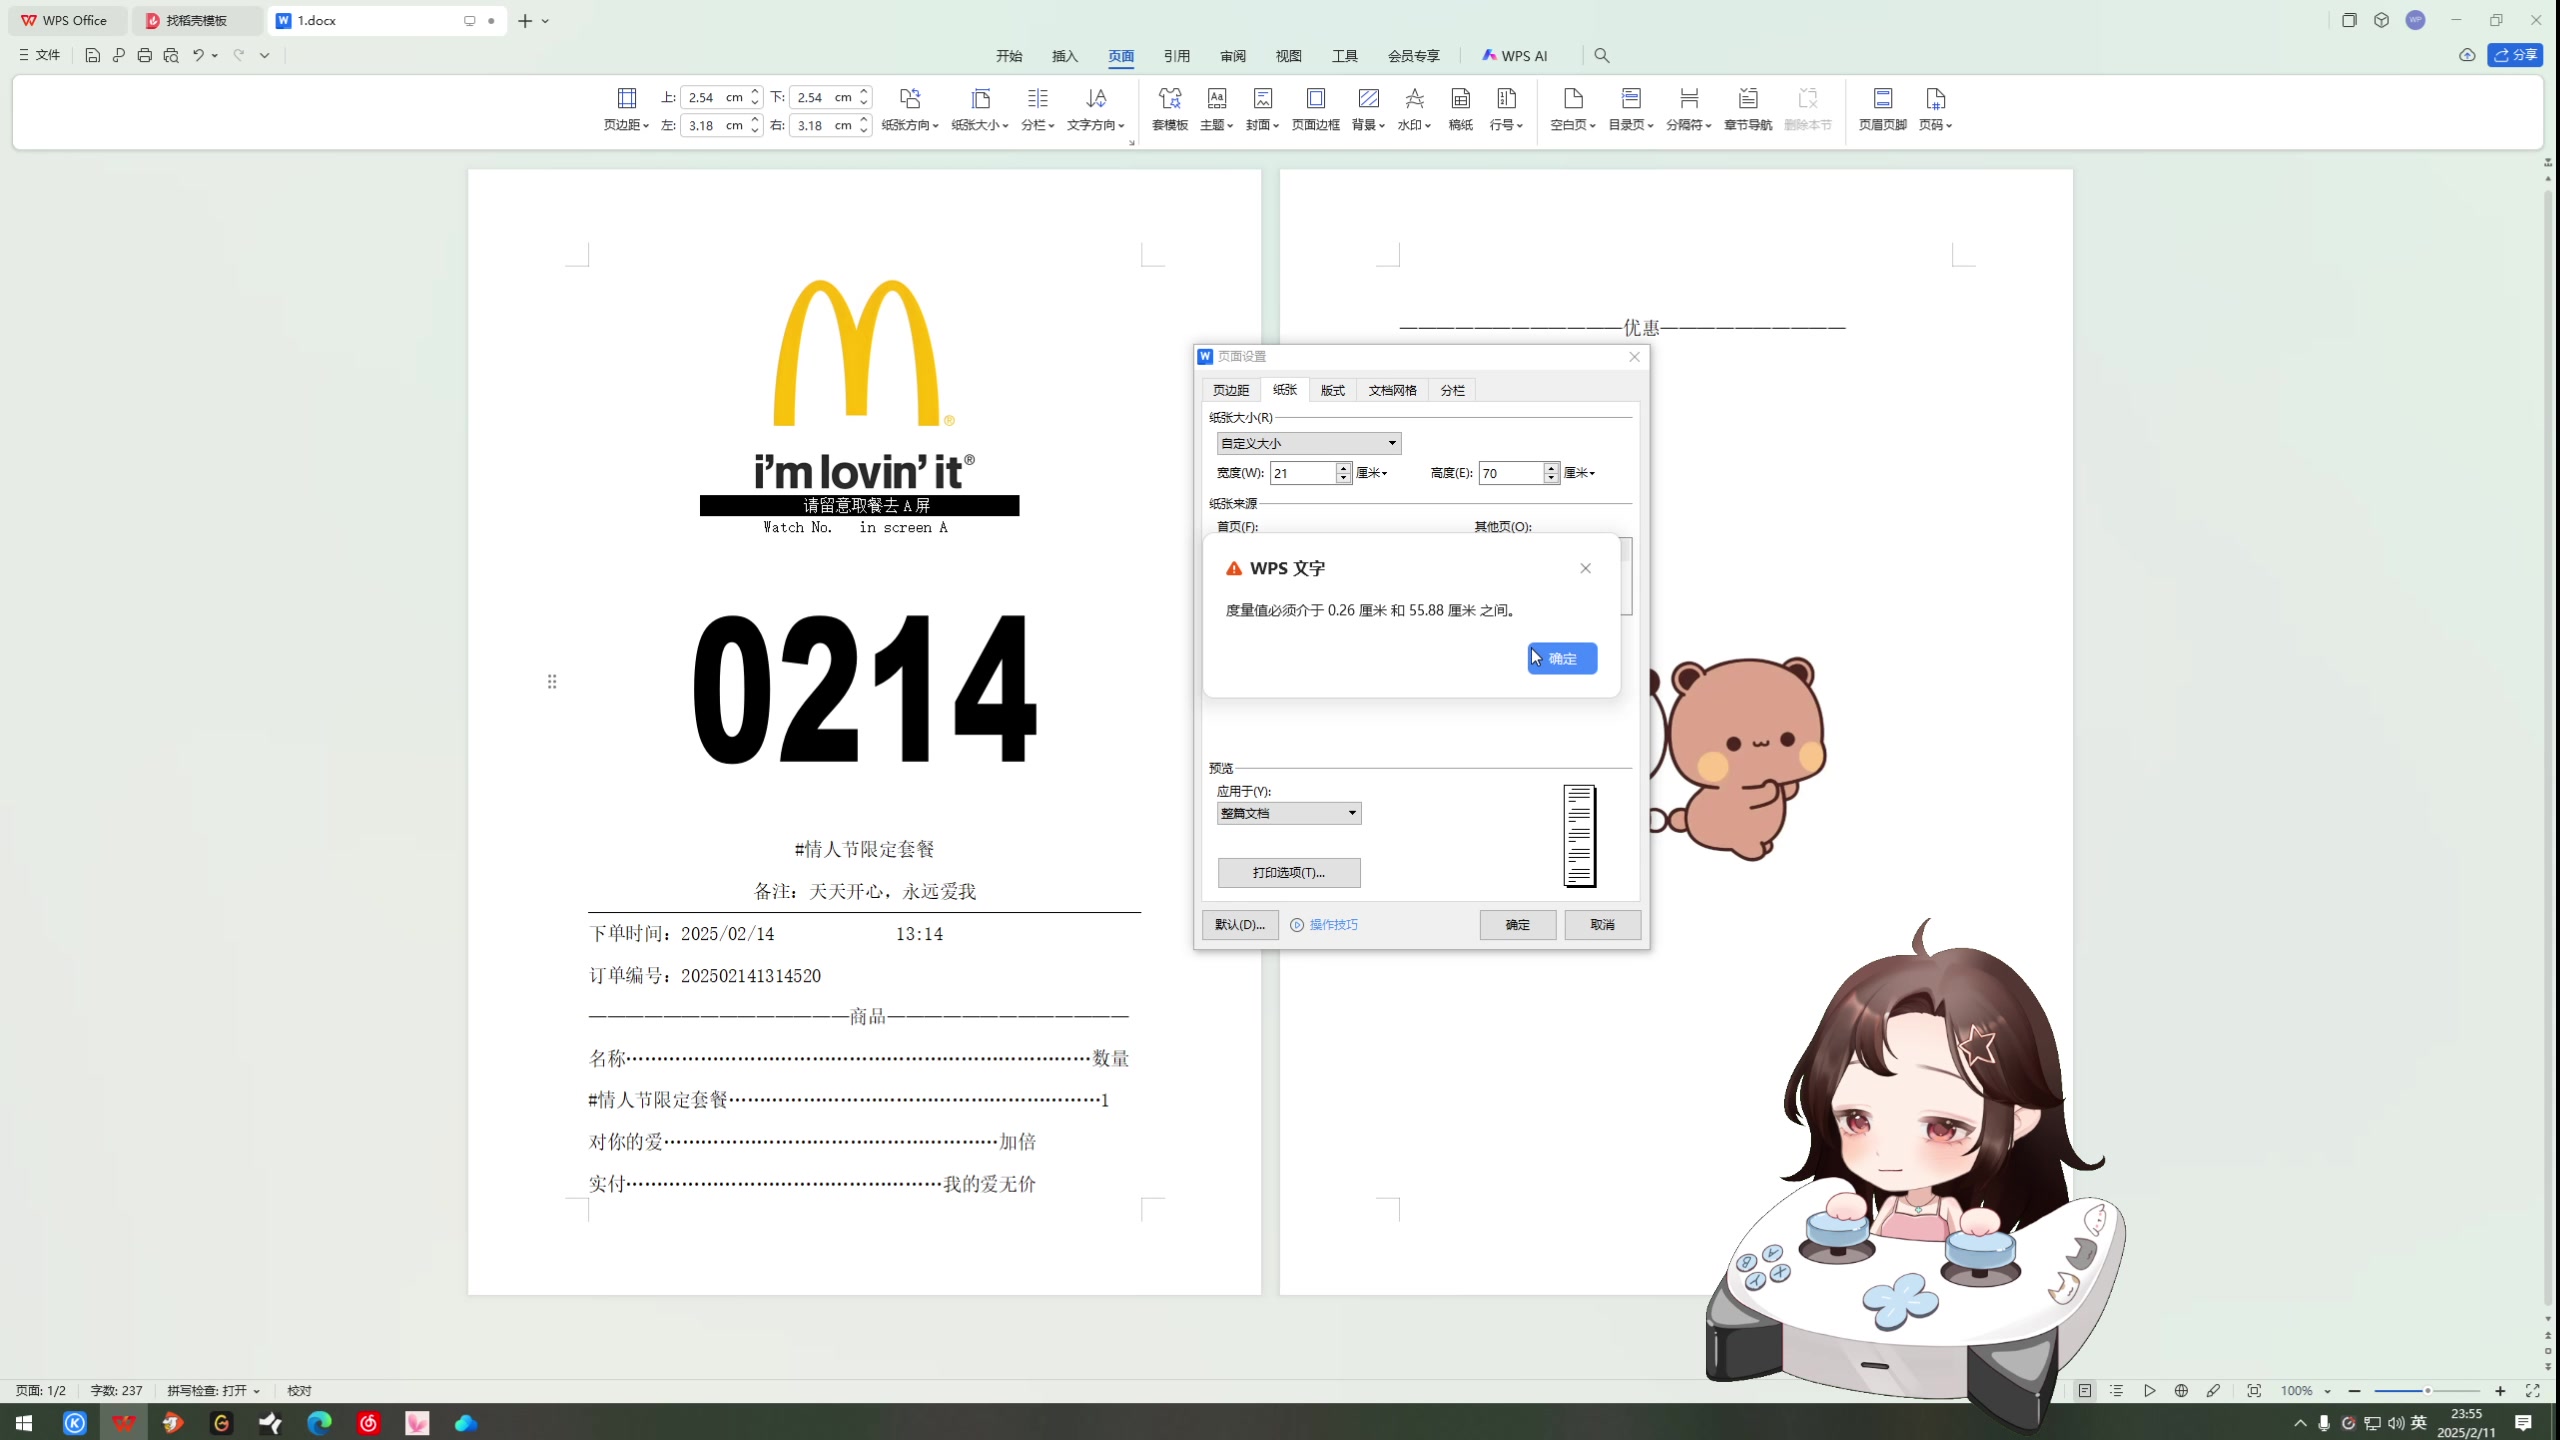Open the 纸张大小 paper size tool

click(x=980, y=109)
